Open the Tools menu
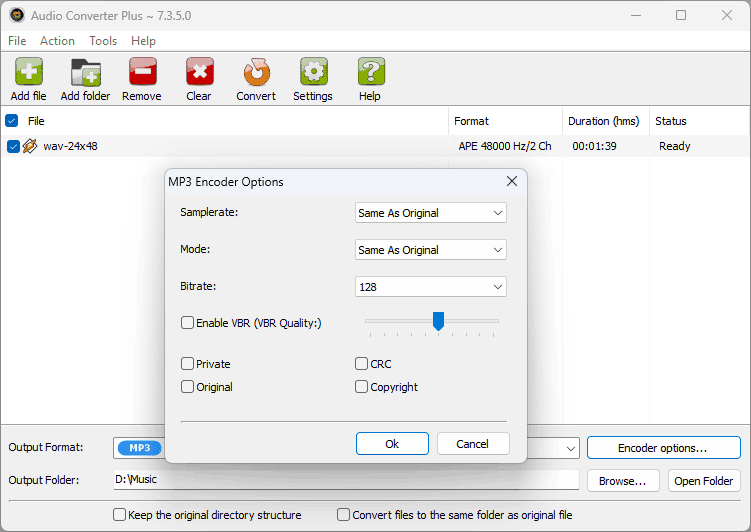751x532 pixels. [103, 41]
